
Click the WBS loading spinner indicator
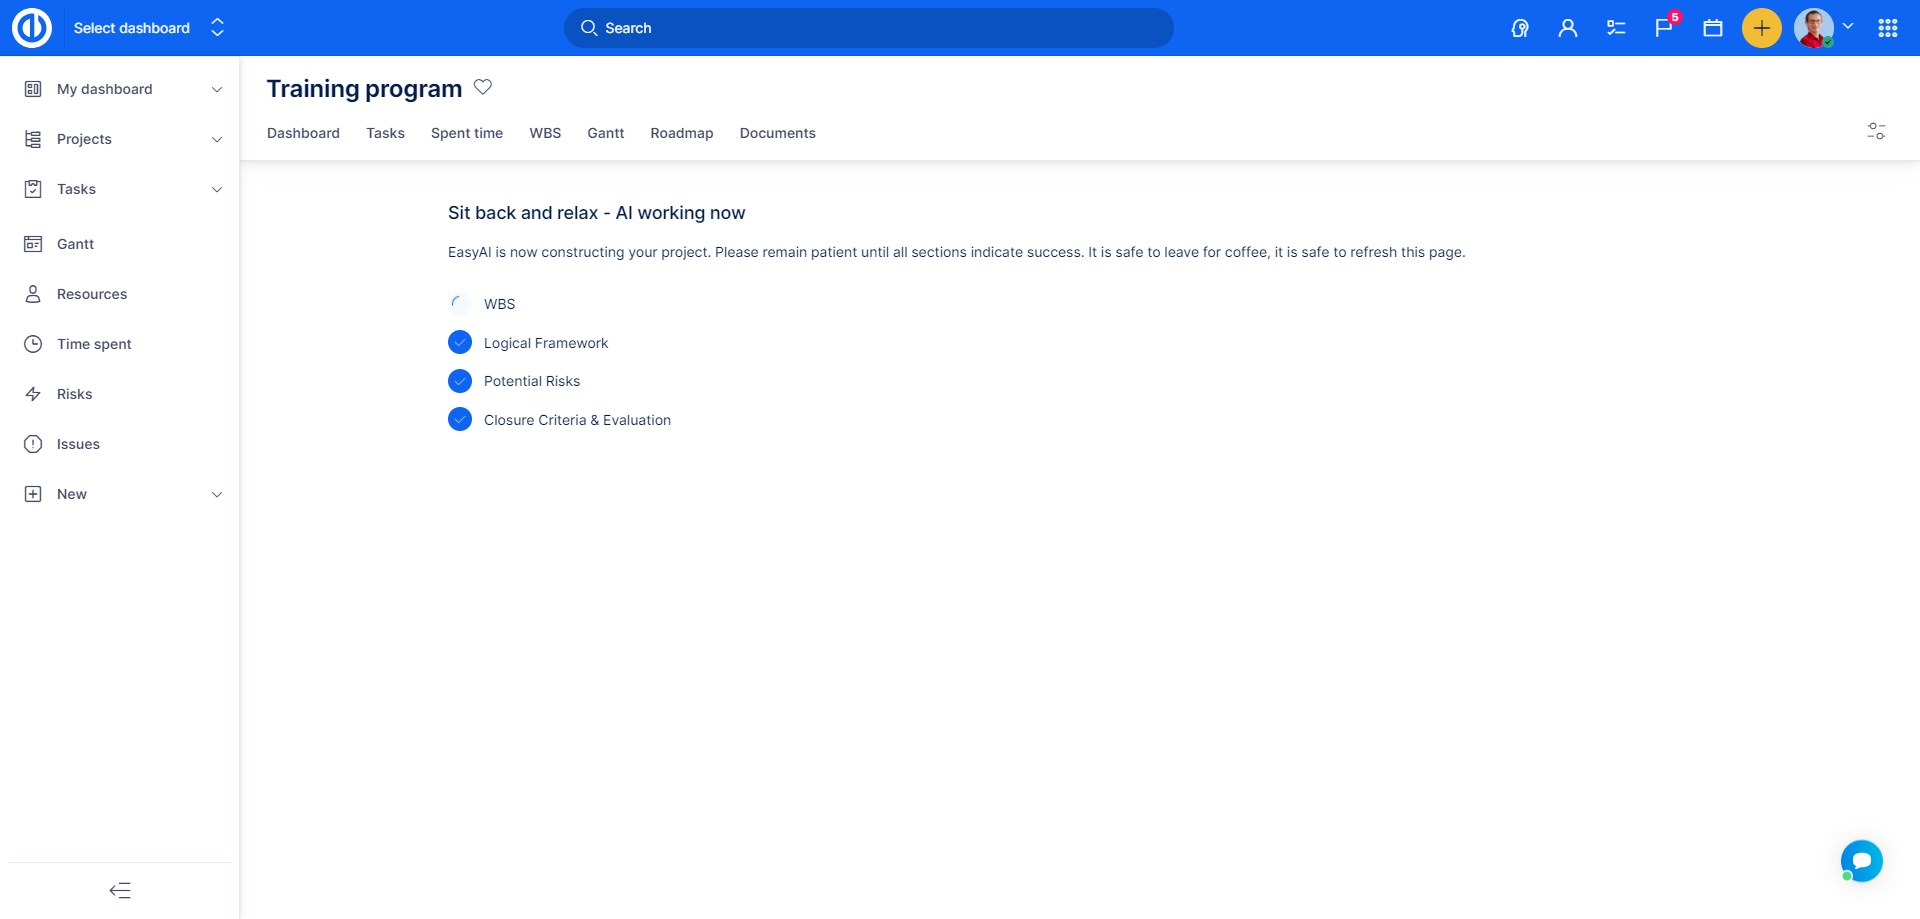[x=459, y=304]
